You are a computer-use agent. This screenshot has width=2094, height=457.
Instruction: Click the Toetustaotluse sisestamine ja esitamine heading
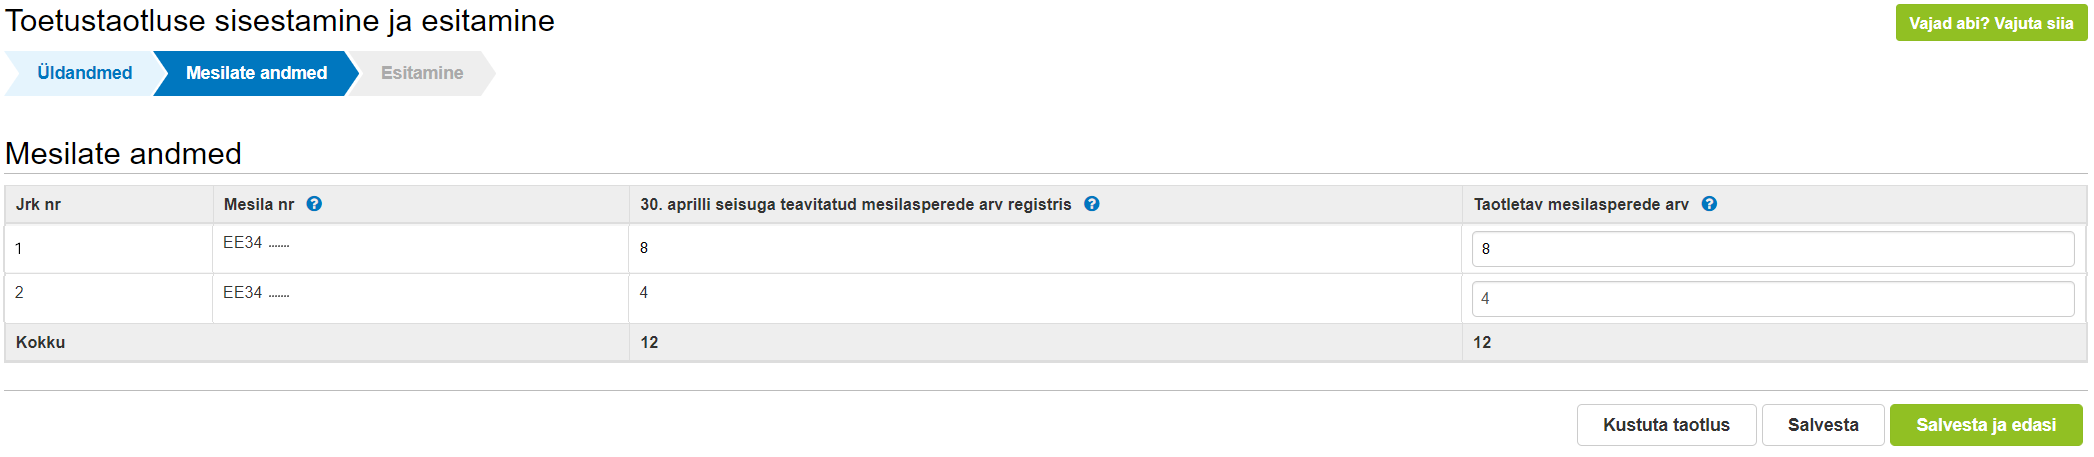(x=280, y=21)
